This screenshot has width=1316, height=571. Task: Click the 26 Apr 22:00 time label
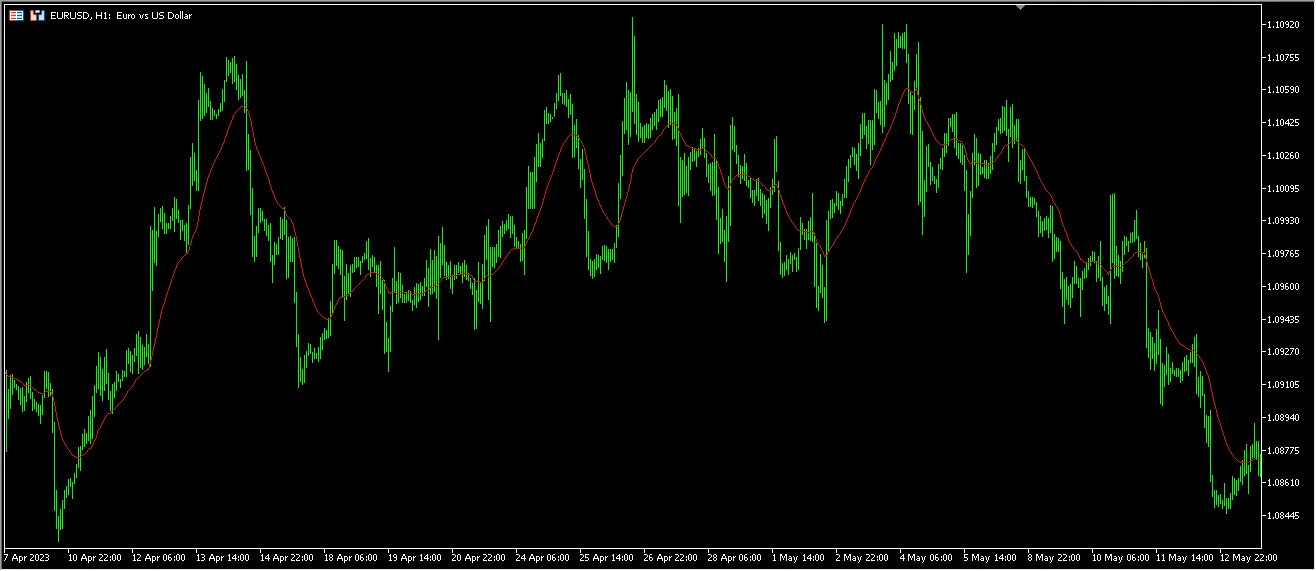click(x=673, y=557)
